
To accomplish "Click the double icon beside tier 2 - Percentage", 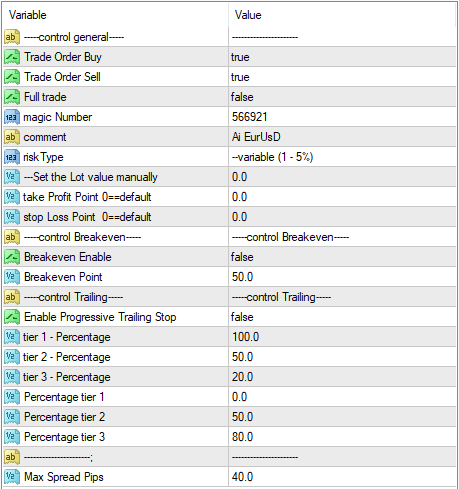I will (12, 357).
